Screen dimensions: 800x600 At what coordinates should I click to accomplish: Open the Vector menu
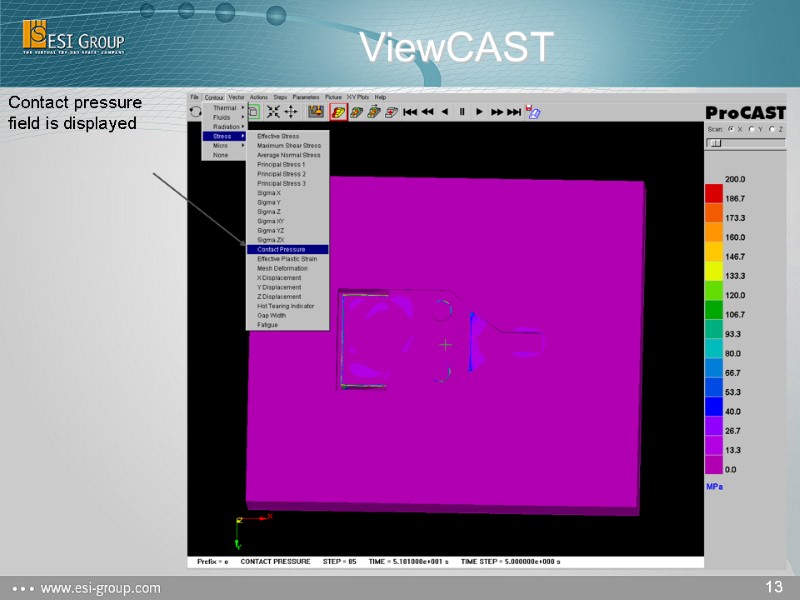pos(236,97)
